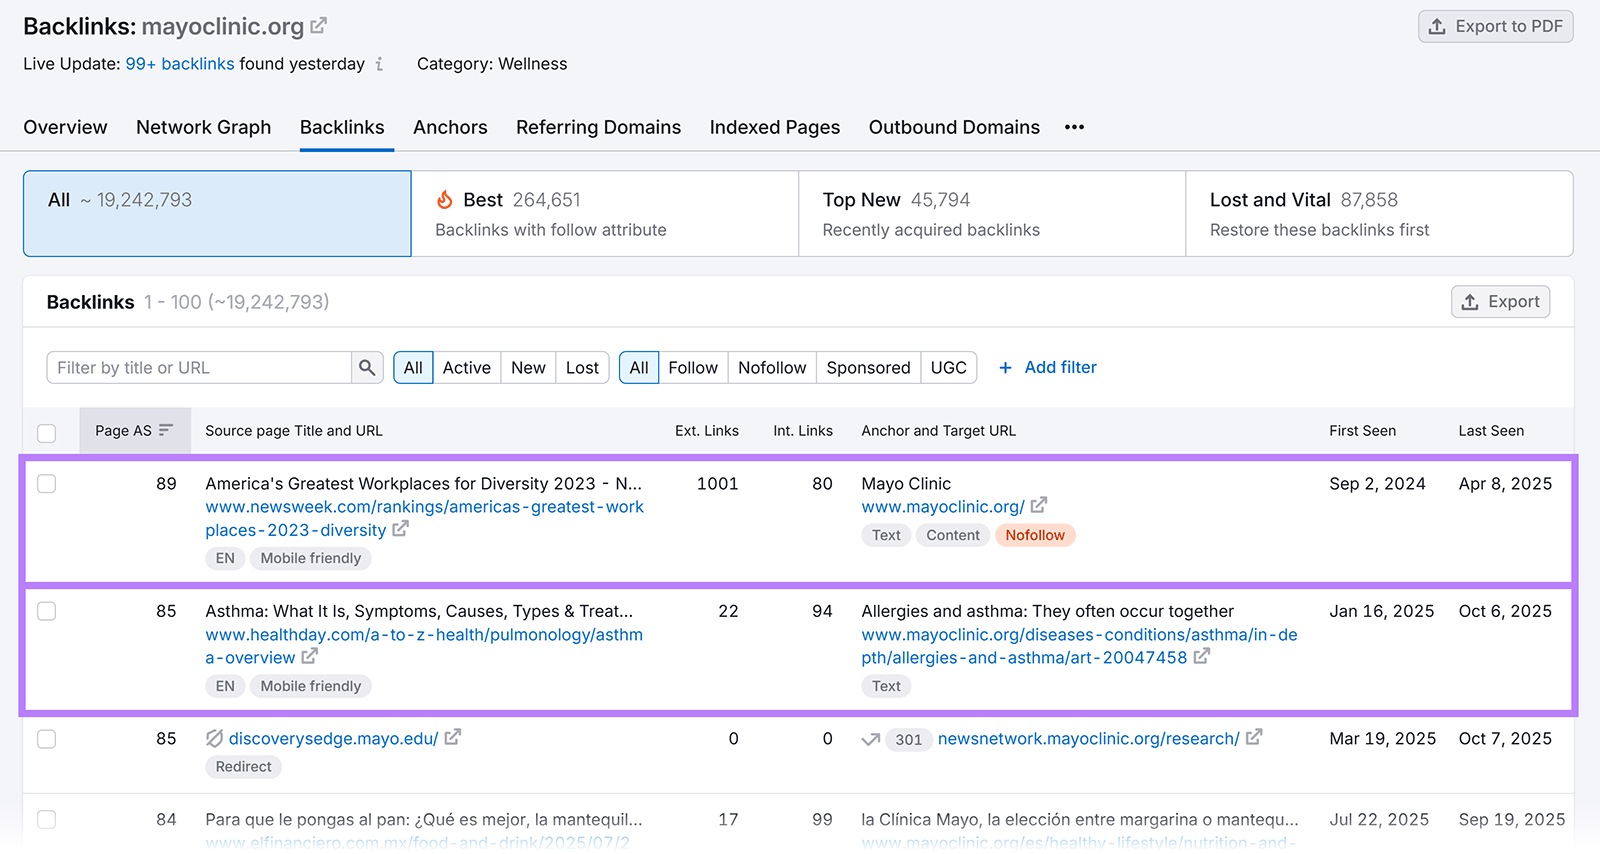Image resolution: width=1600 pixels, height=854 pixels.
Task: Open the Anchors tab
Action: pos(450,127)
